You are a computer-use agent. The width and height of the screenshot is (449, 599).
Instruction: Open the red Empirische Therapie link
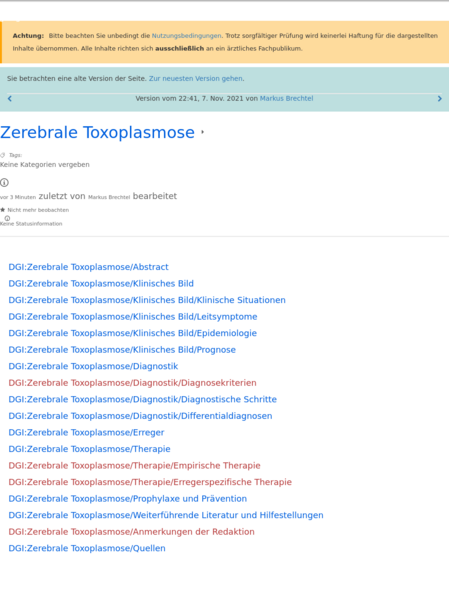coord(134,465)
